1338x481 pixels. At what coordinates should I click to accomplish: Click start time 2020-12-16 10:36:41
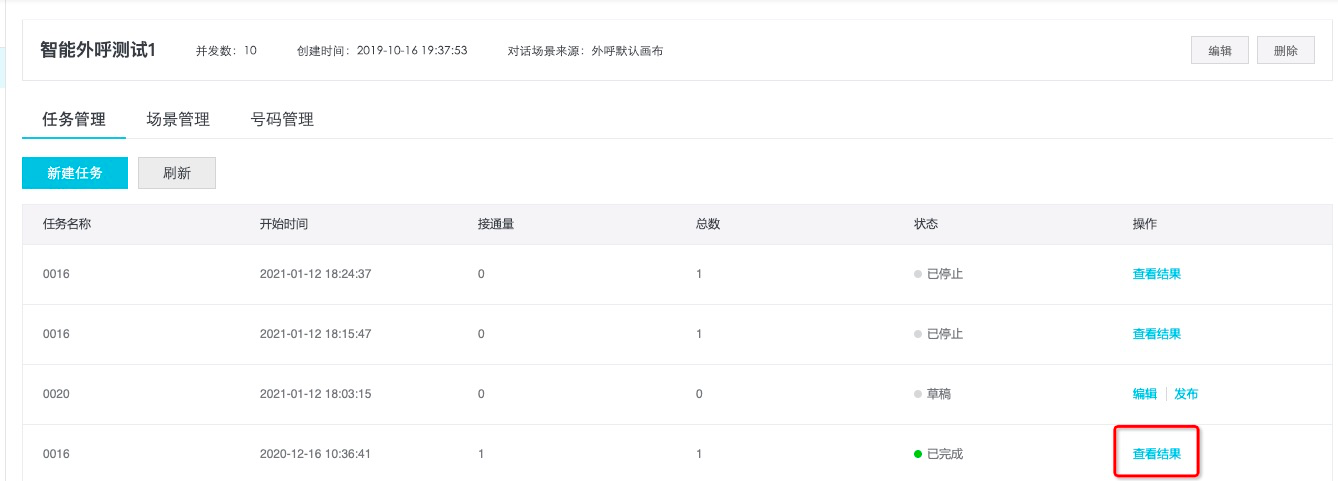(x=316, y=454)
